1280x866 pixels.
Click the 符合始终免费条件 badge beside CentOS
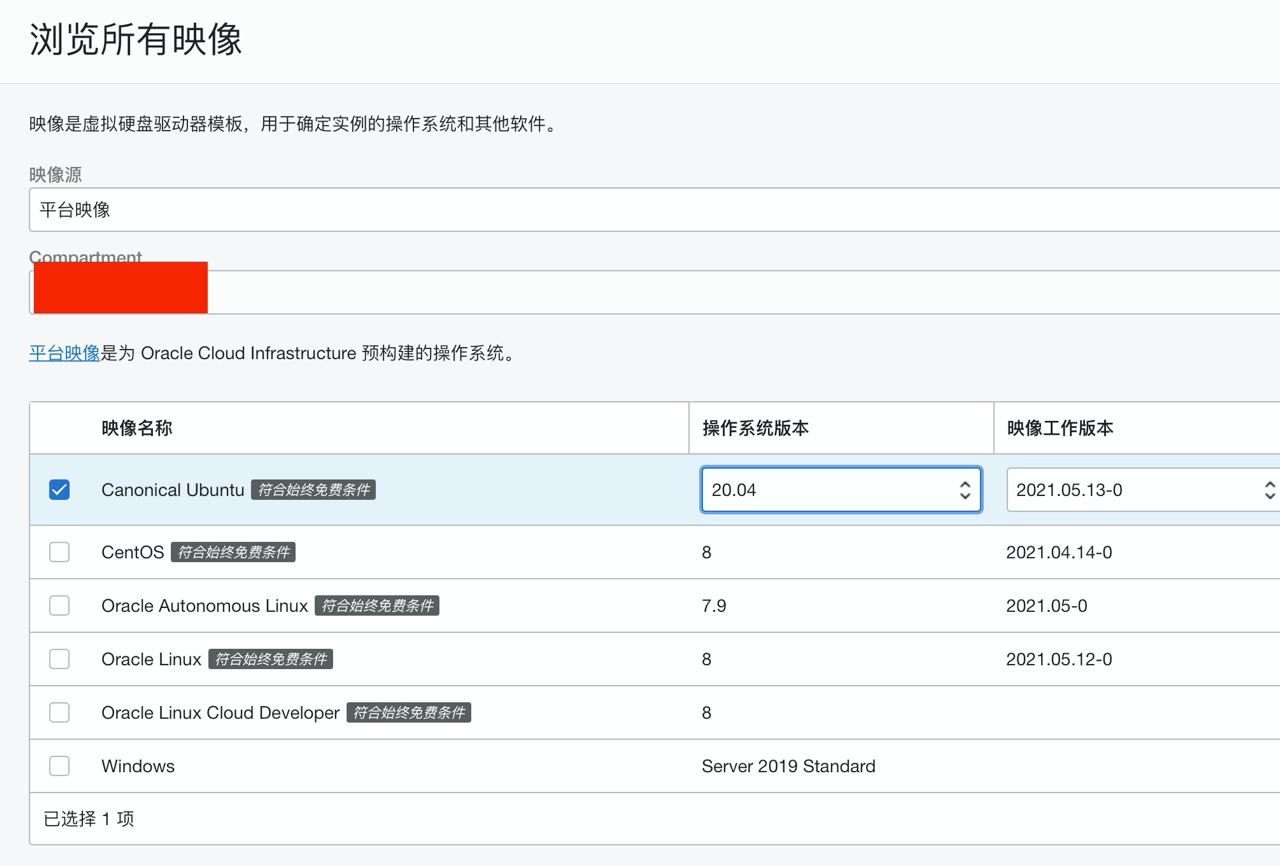234,552
